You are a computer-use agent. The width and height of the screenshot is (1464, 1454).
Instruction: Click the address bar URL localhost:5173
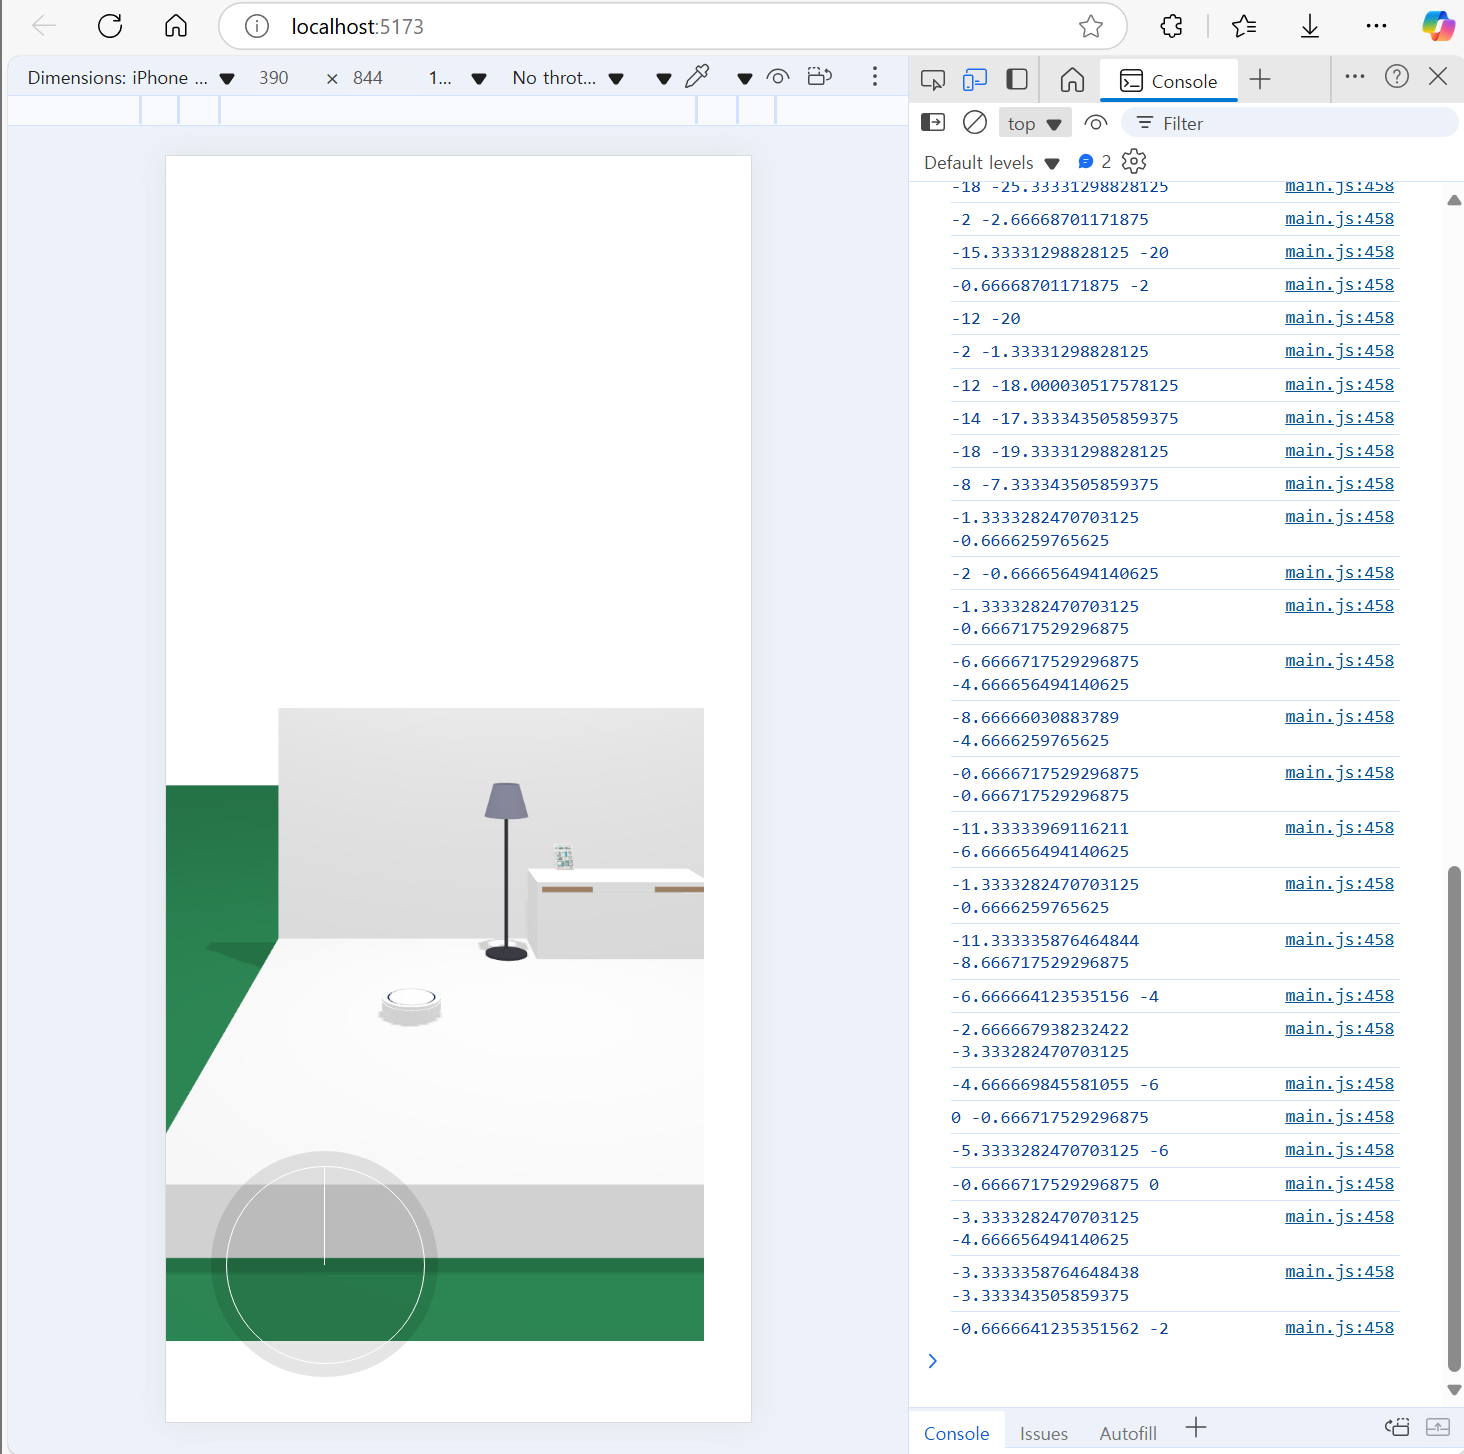tap(357, 27)
